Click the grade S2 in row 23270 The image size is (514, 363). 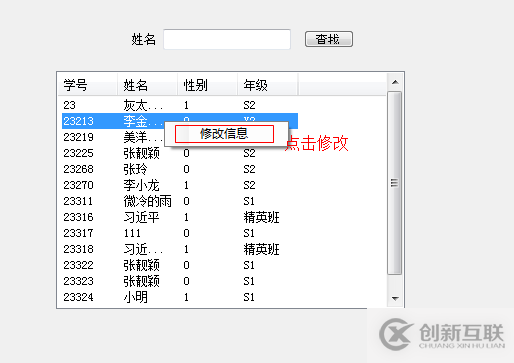[x=249, y=185]
